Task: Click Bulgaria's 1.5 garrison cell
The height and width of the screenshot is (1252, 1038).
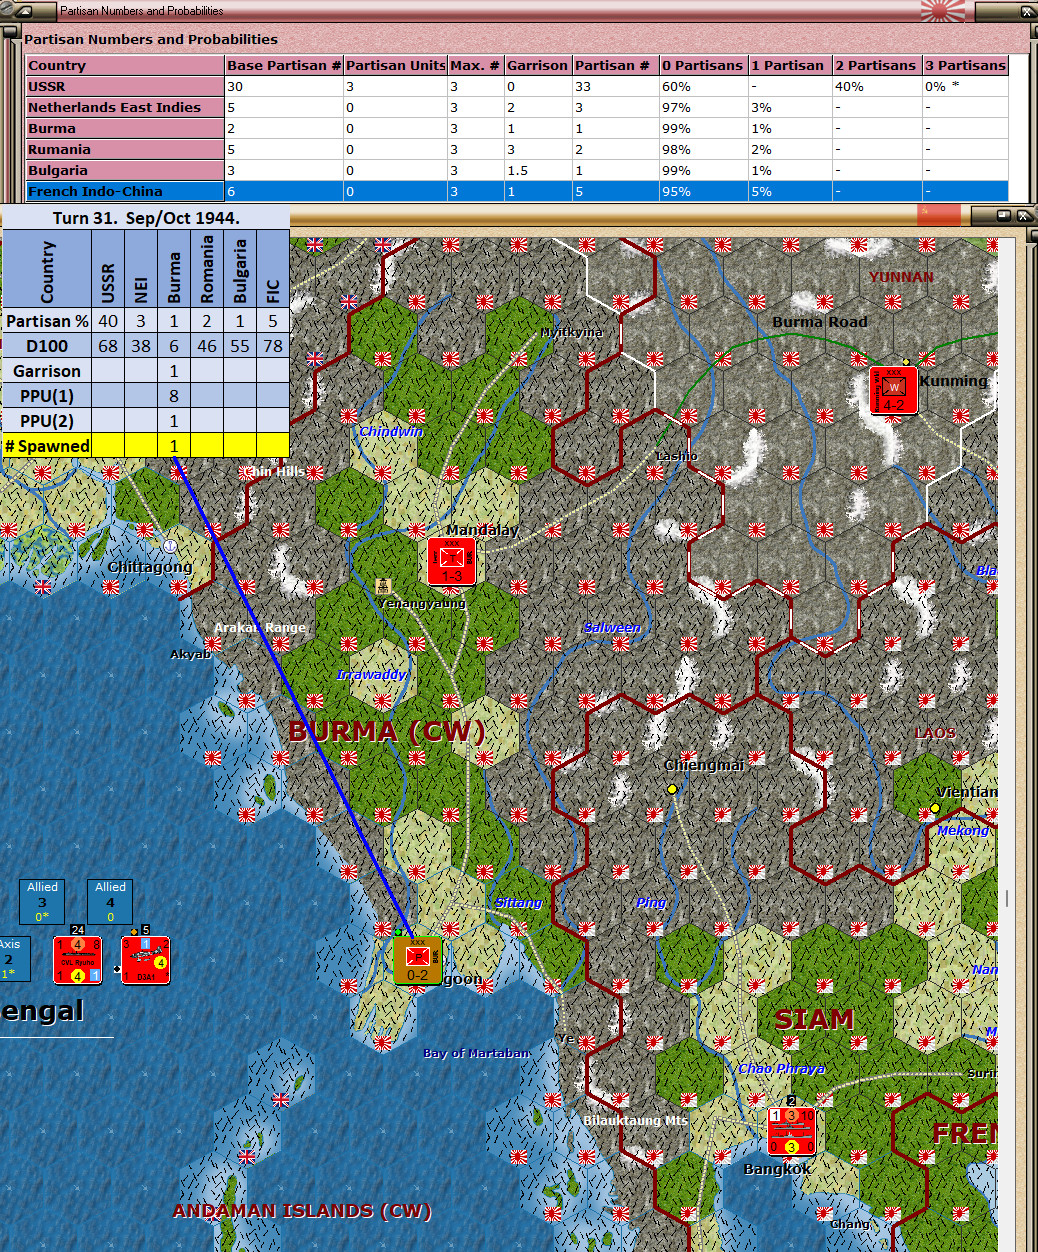Action: tap(537, 170)
